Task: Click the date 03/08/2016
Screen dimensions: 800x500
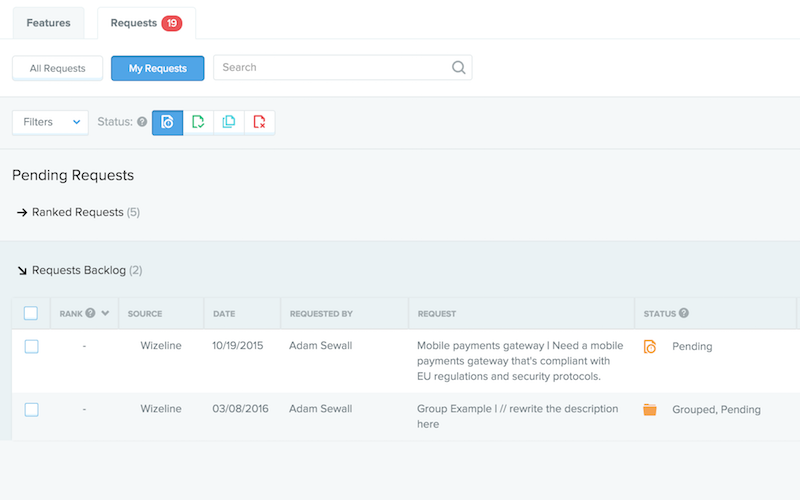Action: click(x=240, y=409)
